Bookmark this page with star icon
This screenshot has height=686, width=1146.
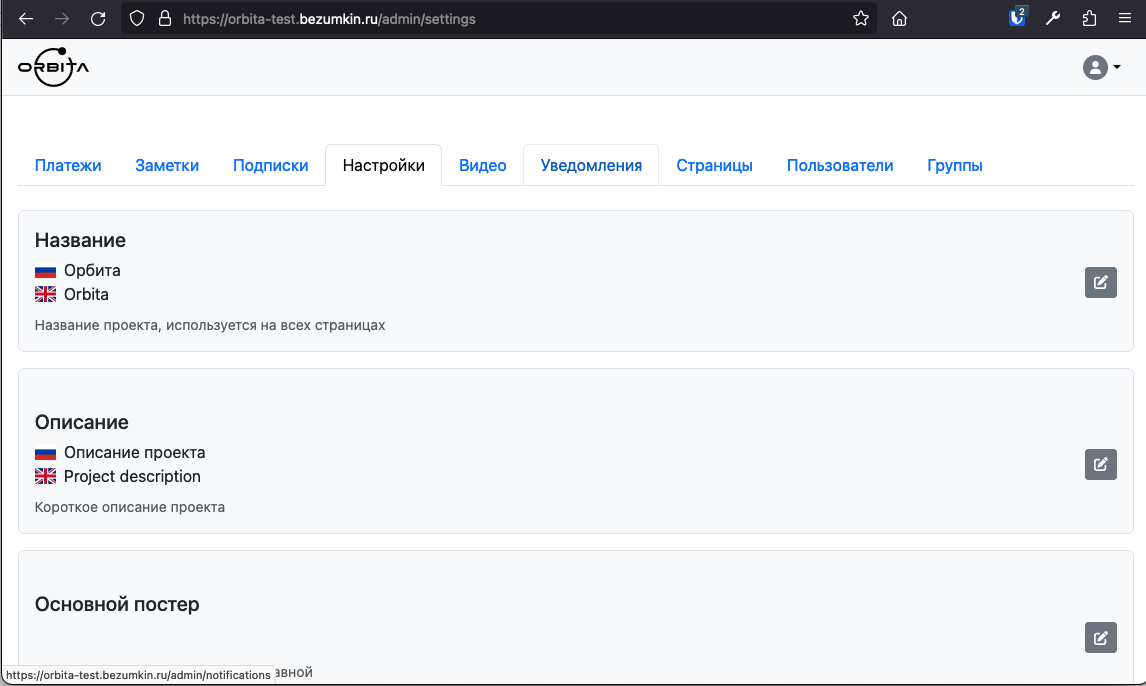click(860, 19)
